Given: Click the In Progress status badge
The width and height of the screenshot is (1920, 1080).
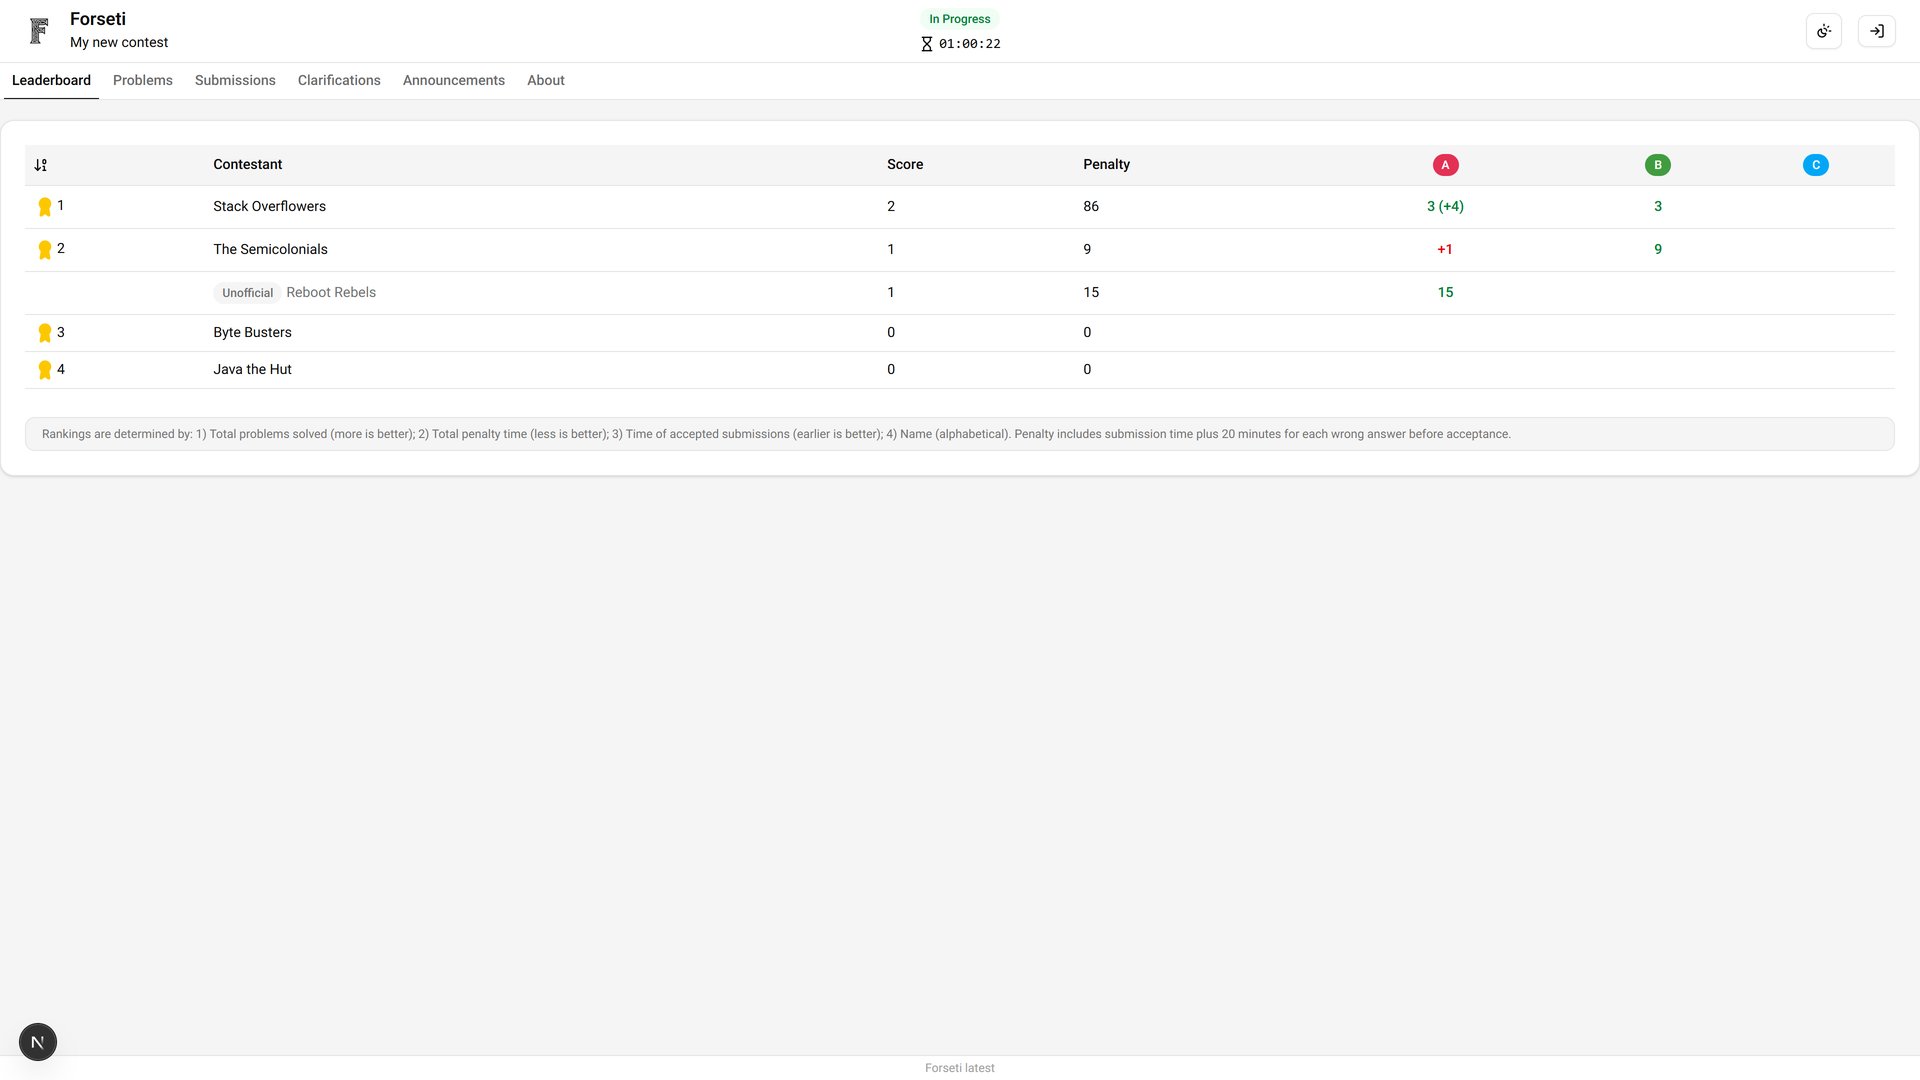Looking at the screenshot, I should pyautogui.click(x=959, y=18).
